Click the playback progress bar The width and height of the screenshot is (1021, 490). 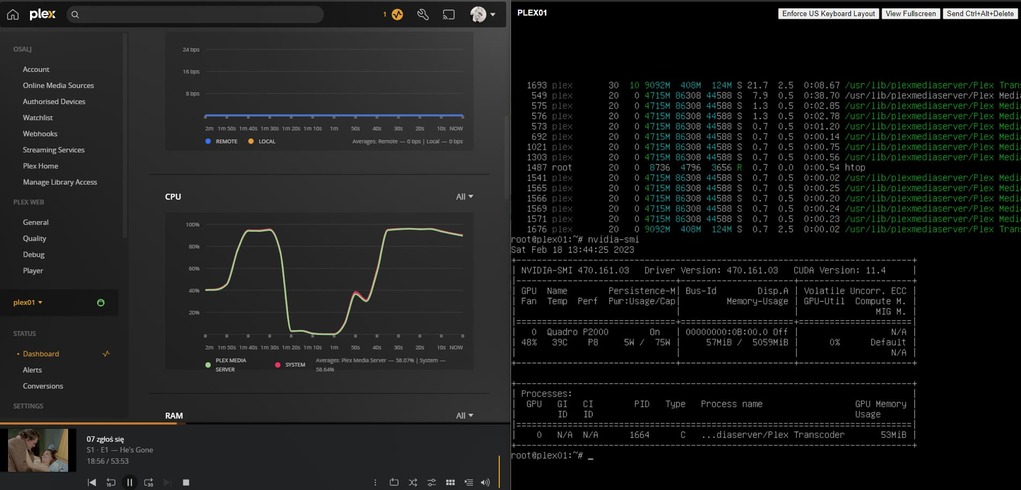pos(250,424)
